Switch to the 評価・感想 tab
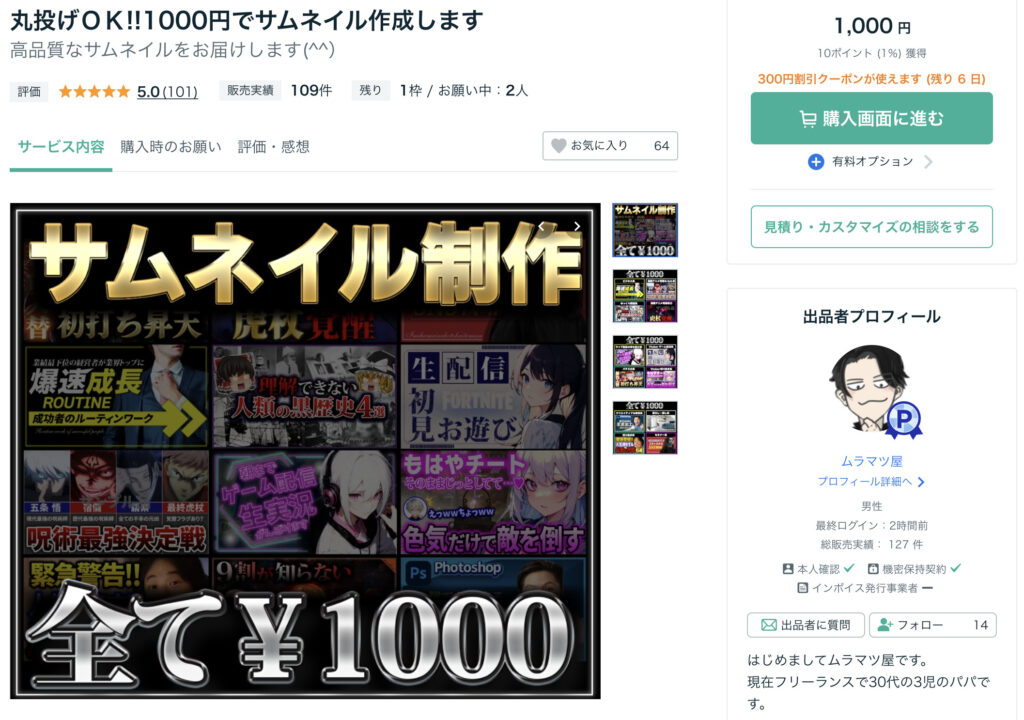 pos(273,147)
